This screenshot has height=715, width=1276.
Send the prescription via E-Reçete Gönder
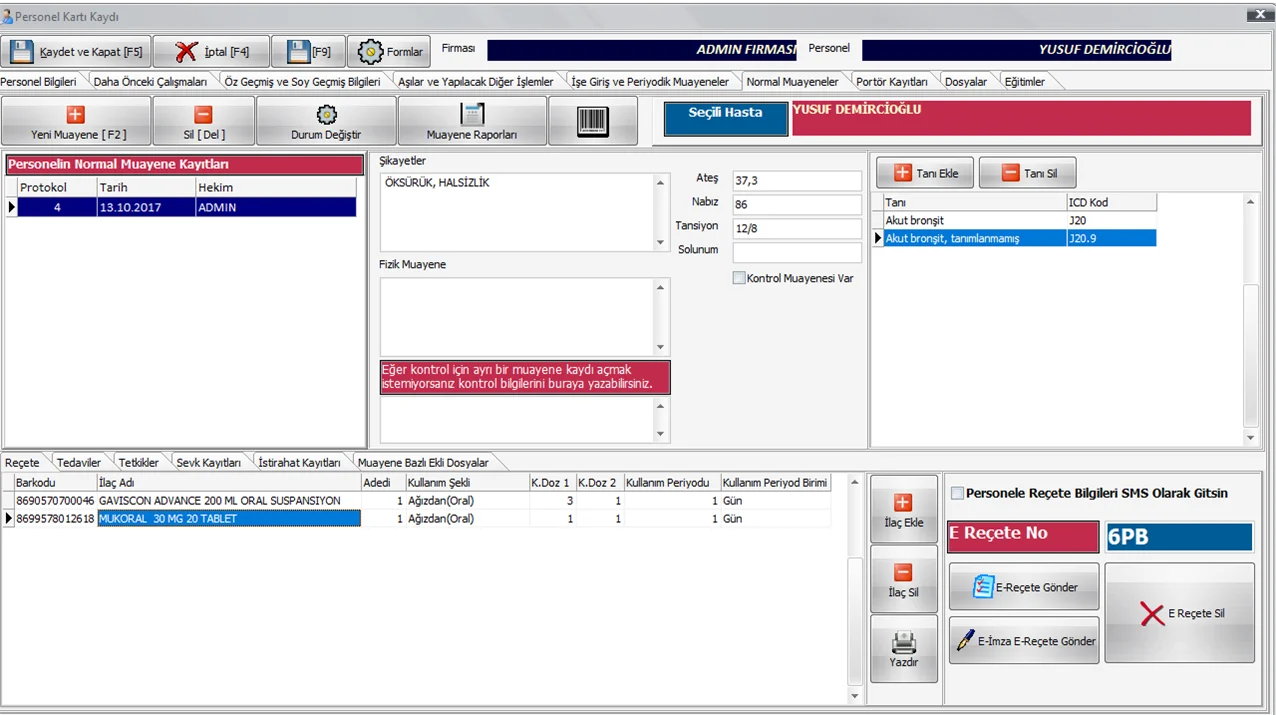(x=1024, y=587)
